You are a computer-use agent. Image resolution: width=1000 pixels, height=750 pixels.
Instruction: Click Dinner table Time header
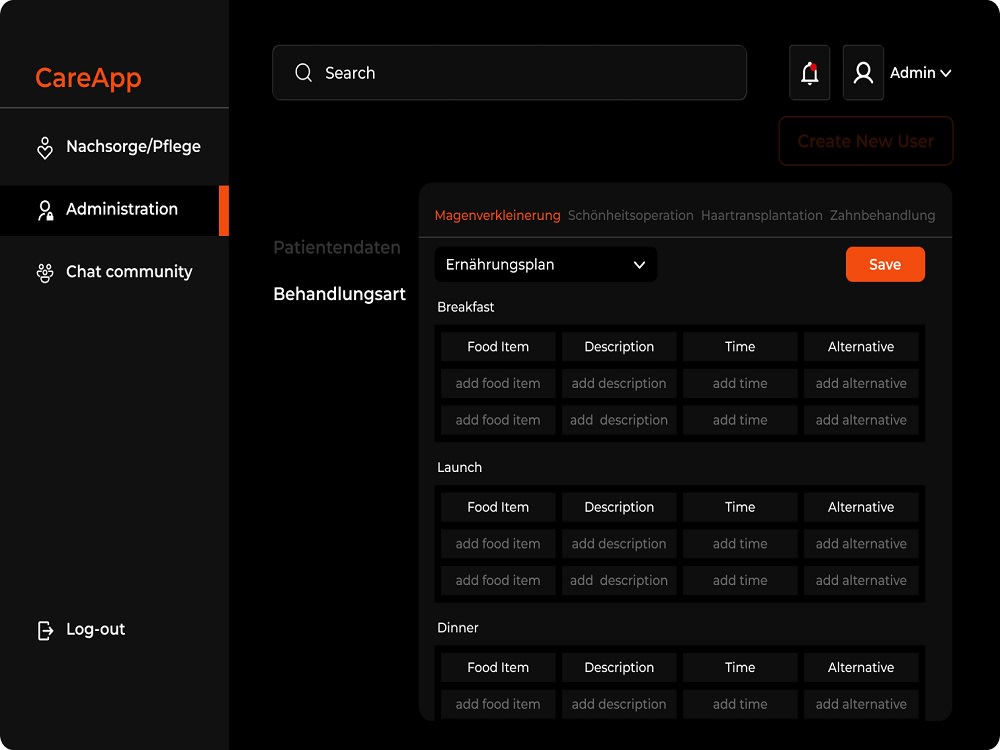click(740, 668)
